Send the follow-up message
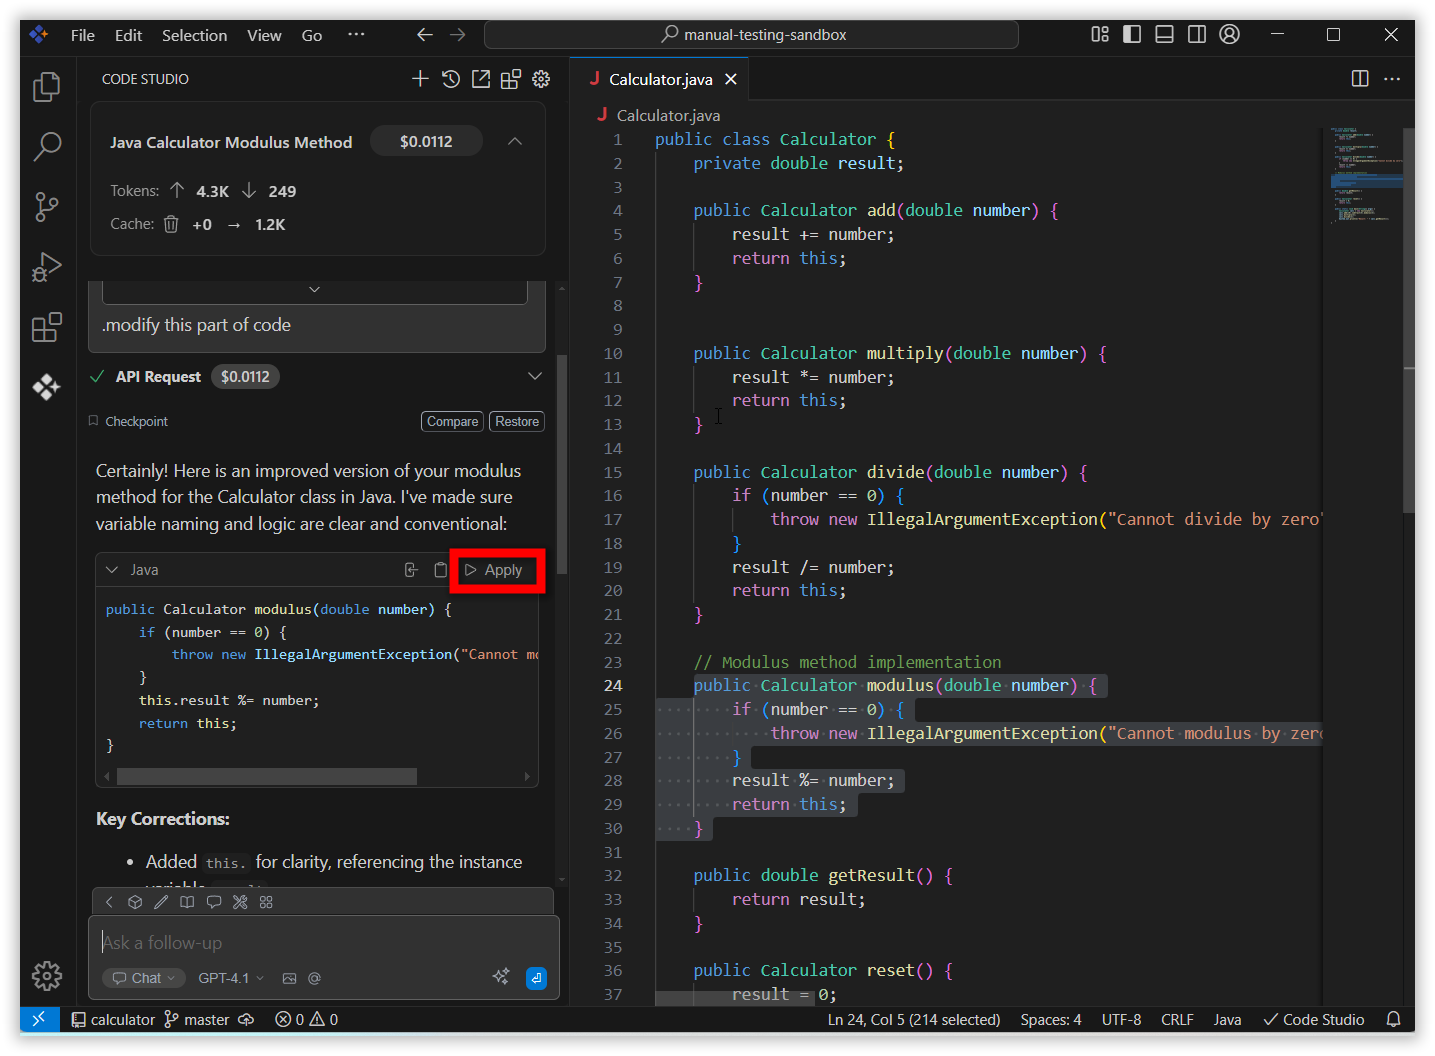1435x1056 pixels. pos(536,978)
